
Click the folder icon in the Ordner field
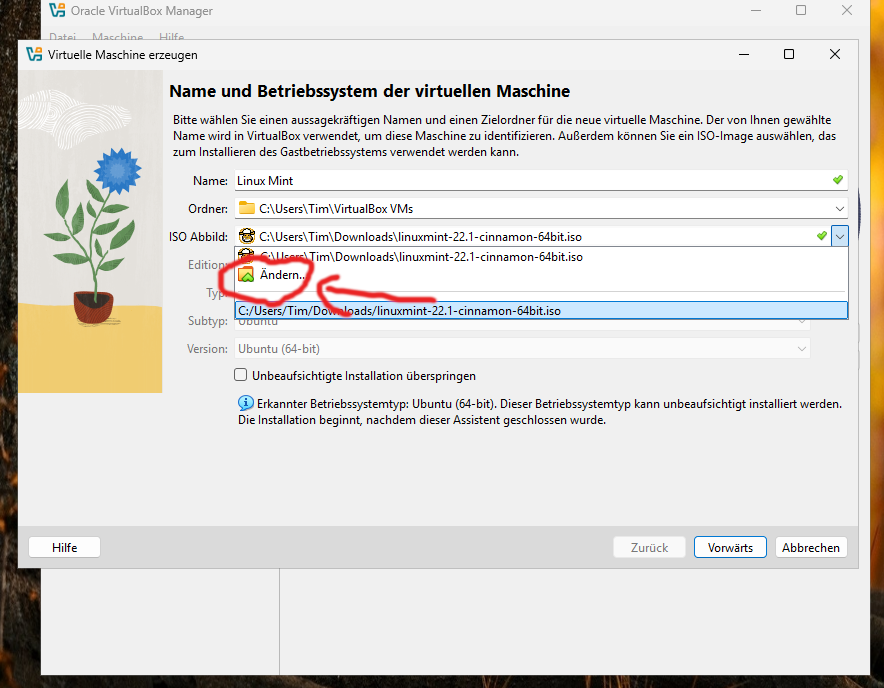point(246,208)
